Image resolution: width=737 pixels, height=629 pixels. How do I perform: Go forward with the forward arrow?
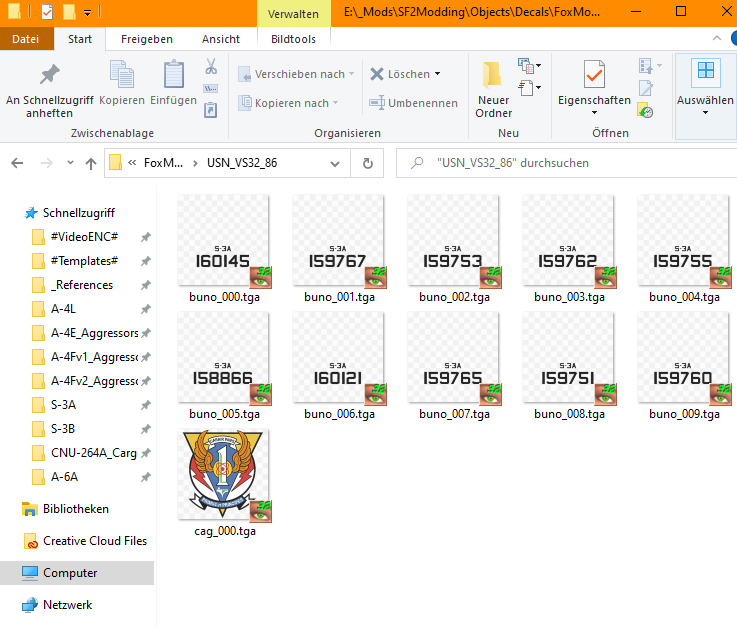click(x=47, y=163)
